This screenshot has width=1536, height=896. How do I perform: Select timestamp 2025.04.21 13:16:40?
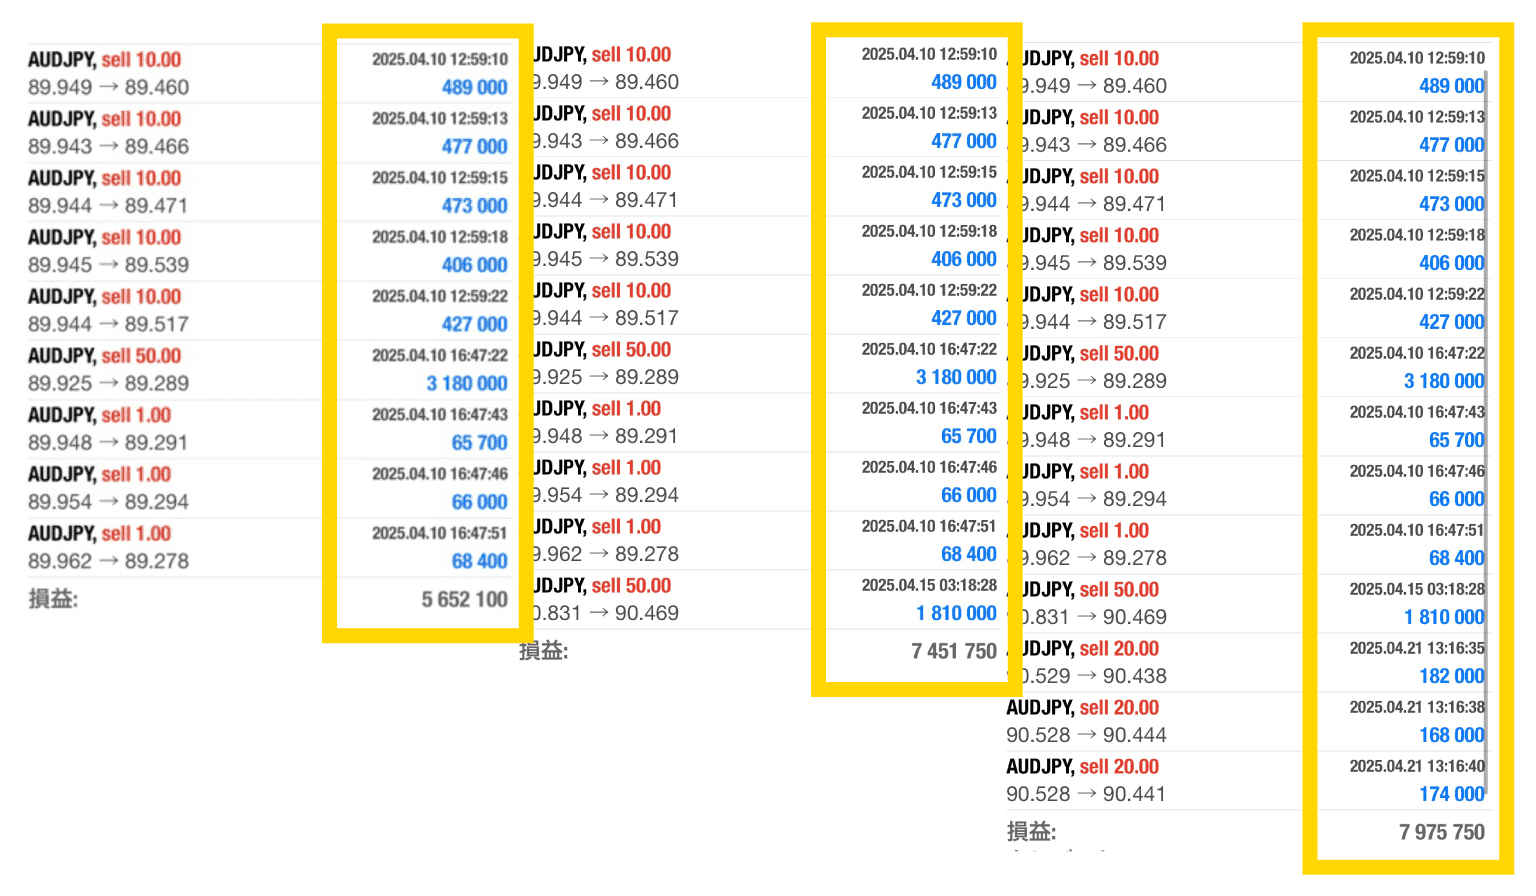point(1417,766)
